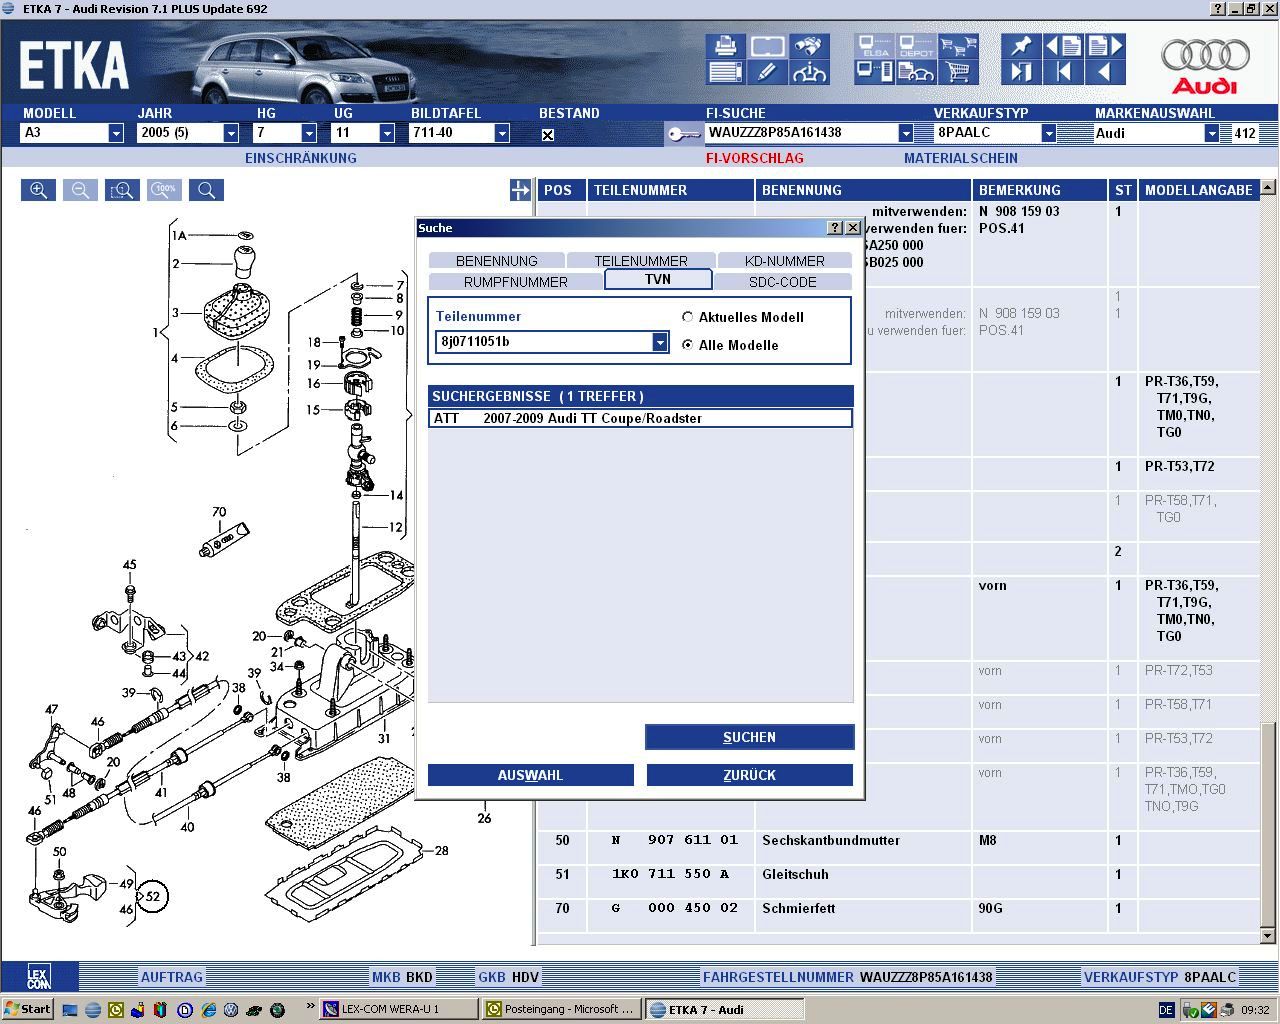Click the printer icon in the toolbar
The image size is (1280, 1024).
point(726,46)
